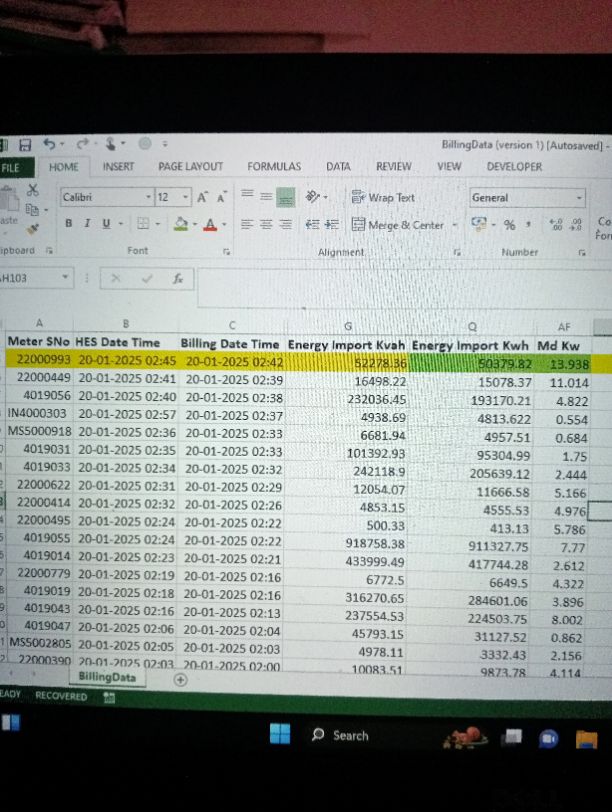Screen dimensions: 612x812
Task: Open Alignment settings dialog launcher
Action: pos(457,252)
